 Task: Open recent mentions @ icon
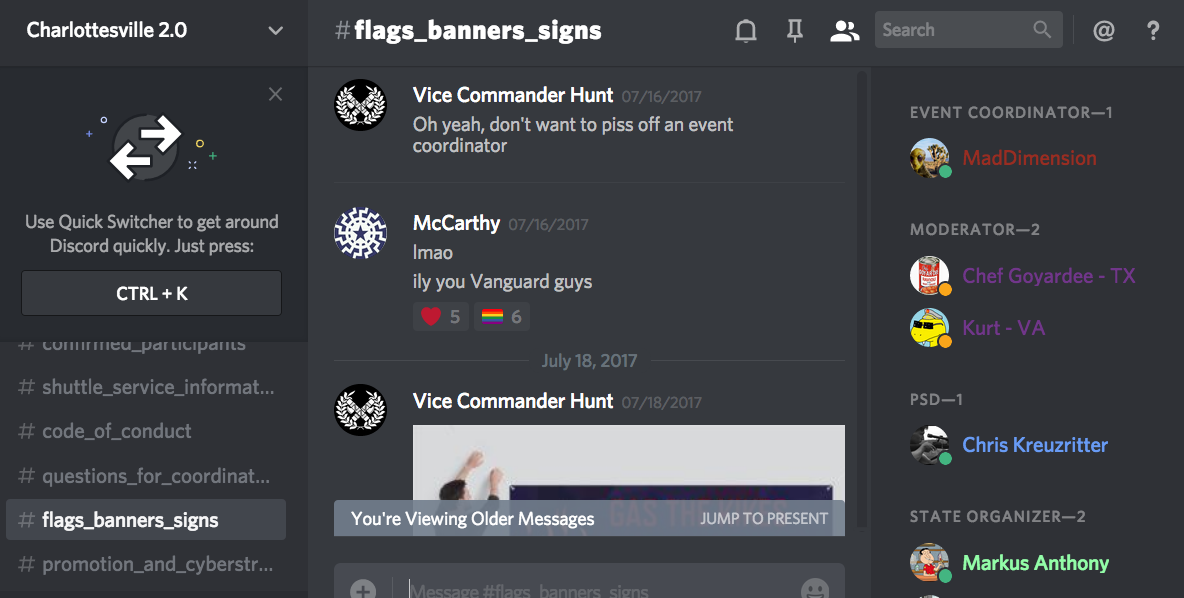click(1103, 30)
